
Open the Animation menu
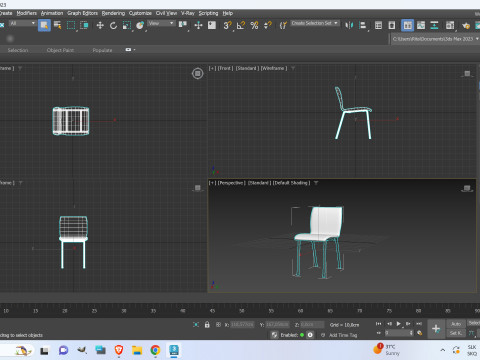point(52,13)
